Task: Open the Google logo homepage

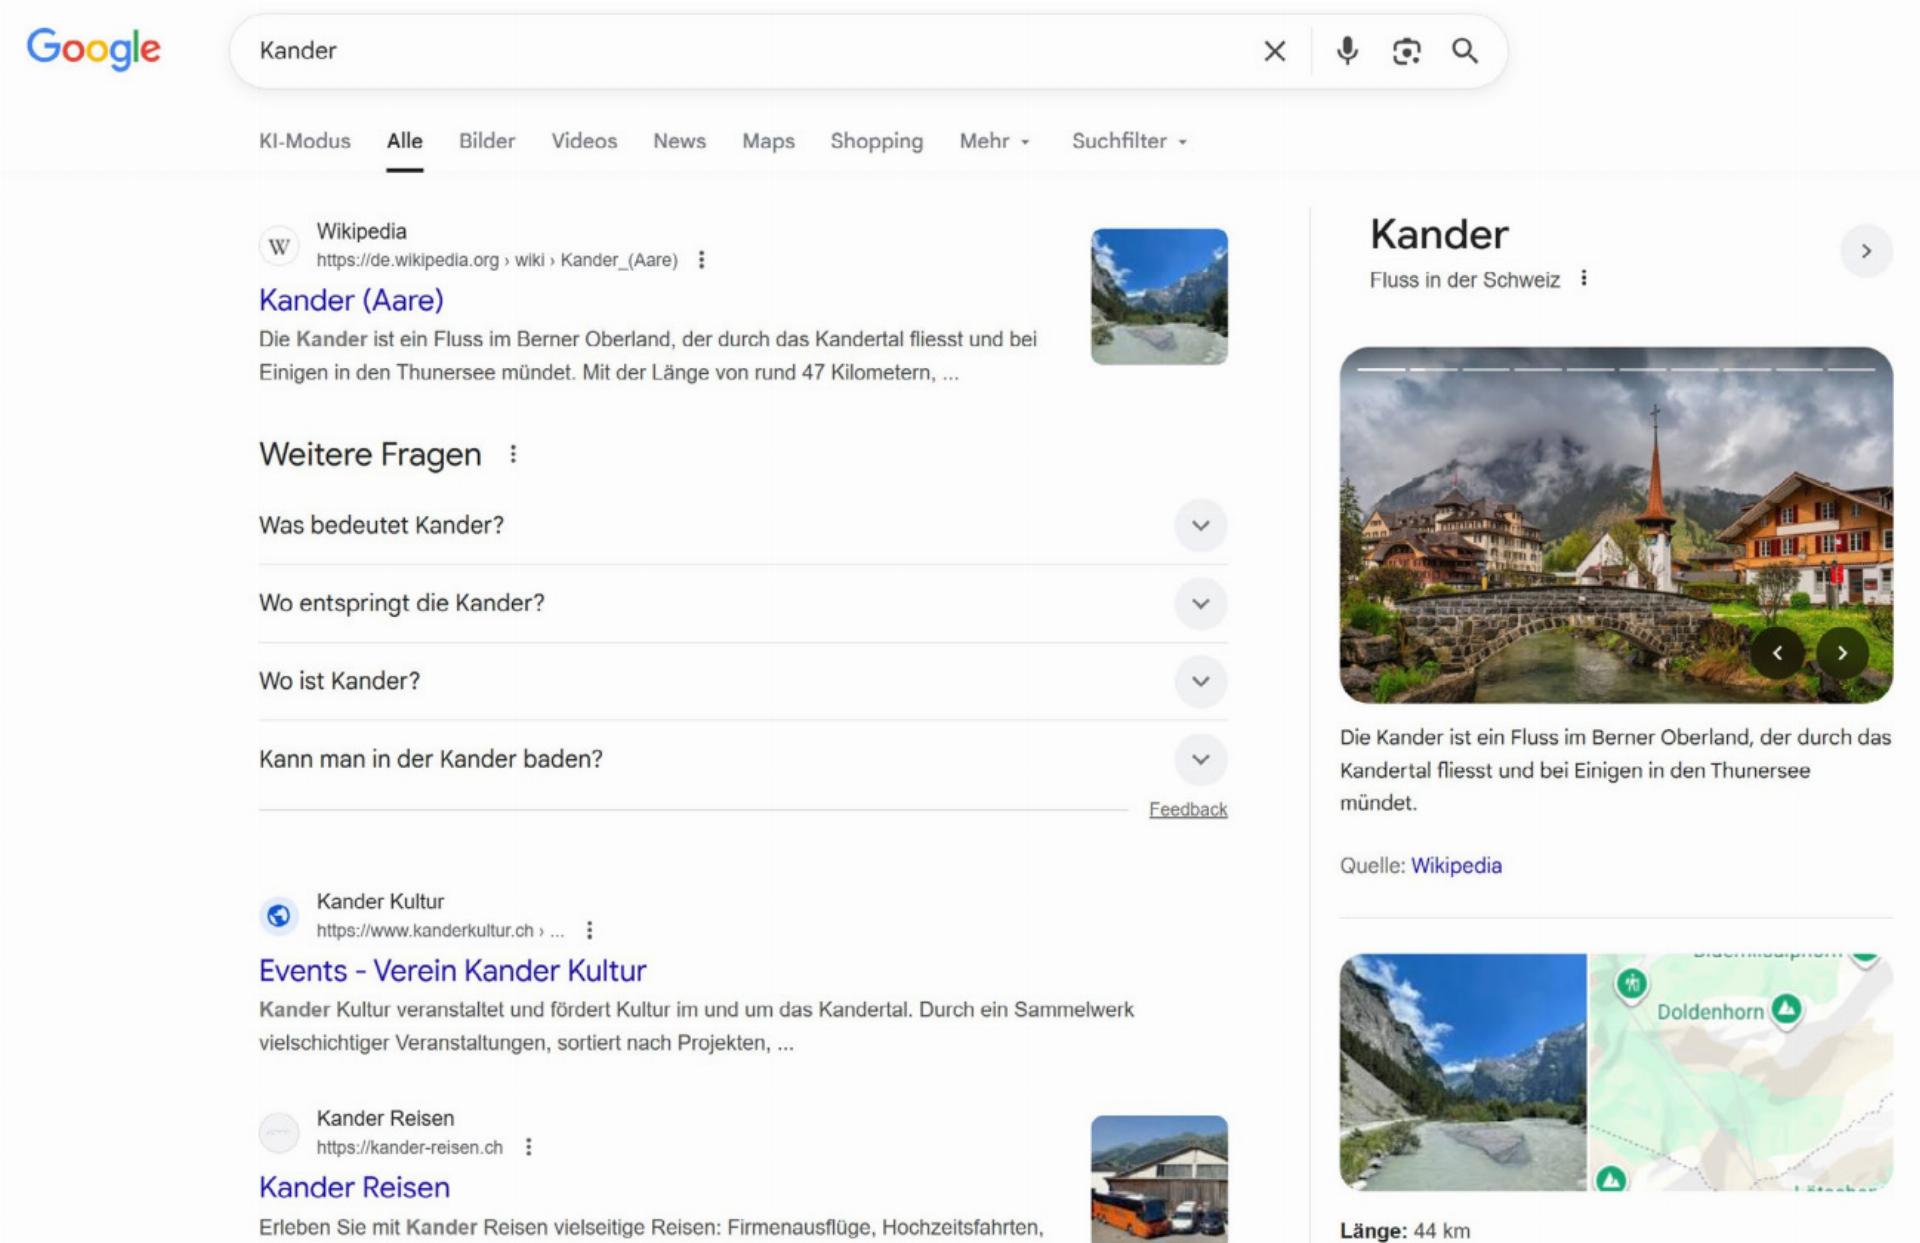Action: pos(93,49)
